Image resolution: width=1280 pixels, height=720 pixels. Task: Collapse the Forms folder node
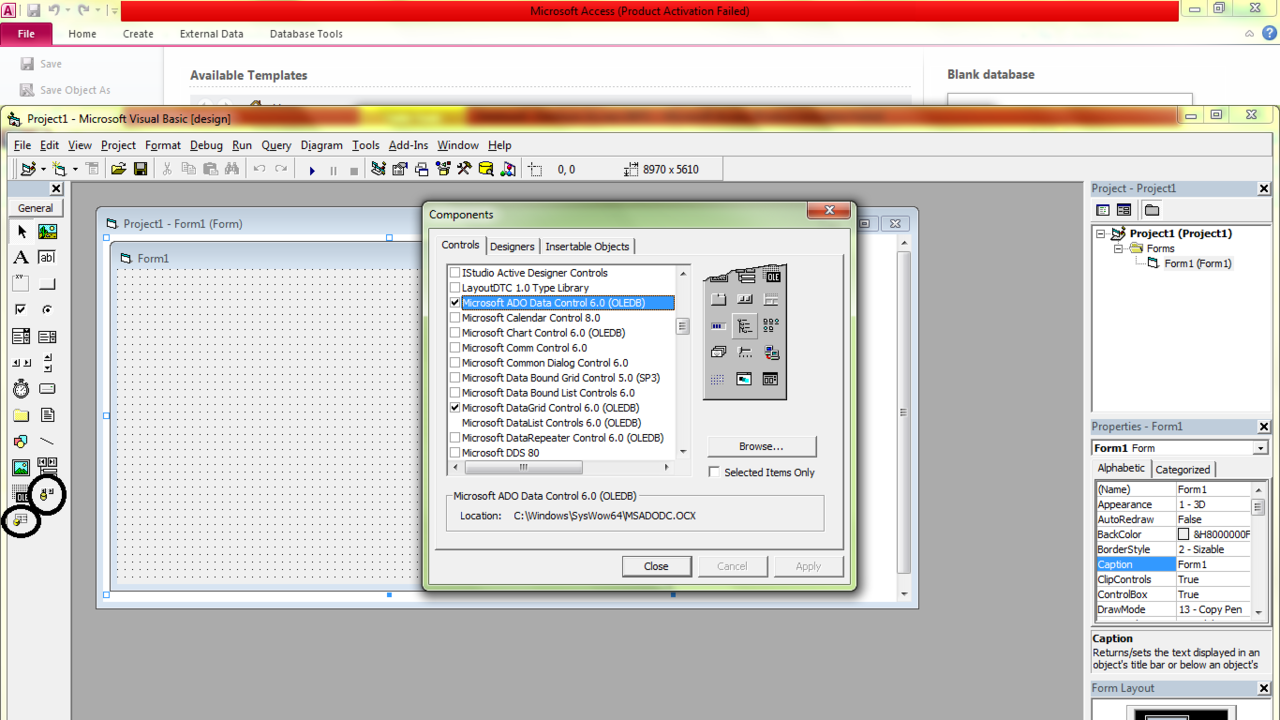1119,249
